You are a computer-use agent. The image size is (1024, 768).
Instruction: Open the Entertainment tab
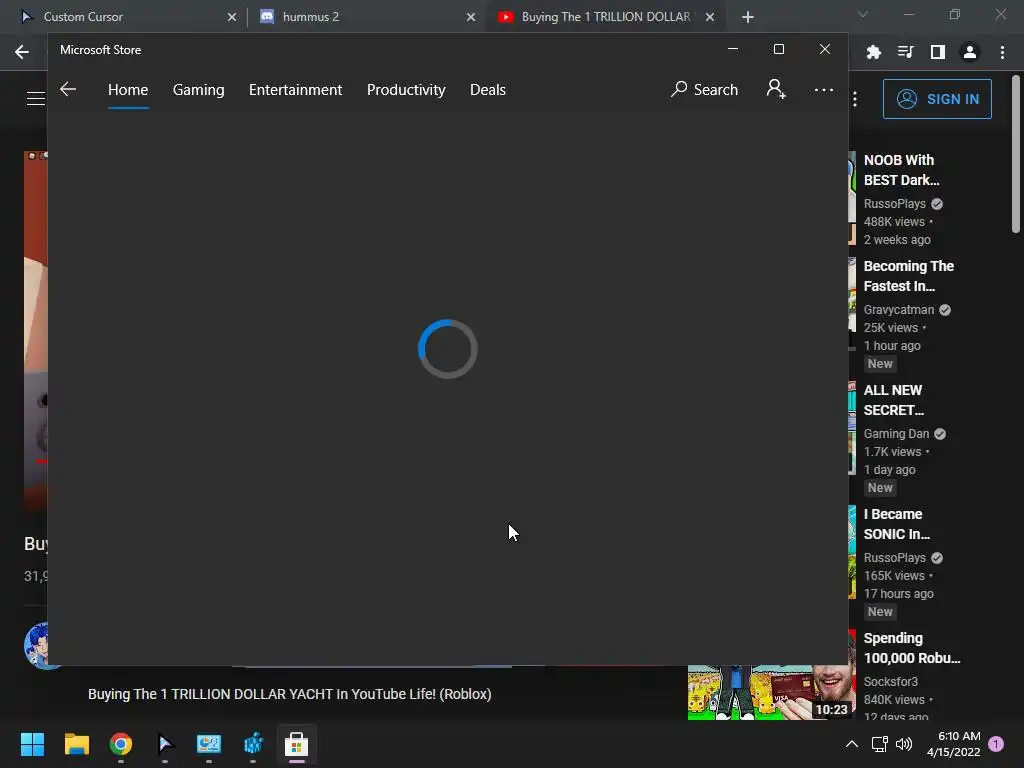coord(295,89)
